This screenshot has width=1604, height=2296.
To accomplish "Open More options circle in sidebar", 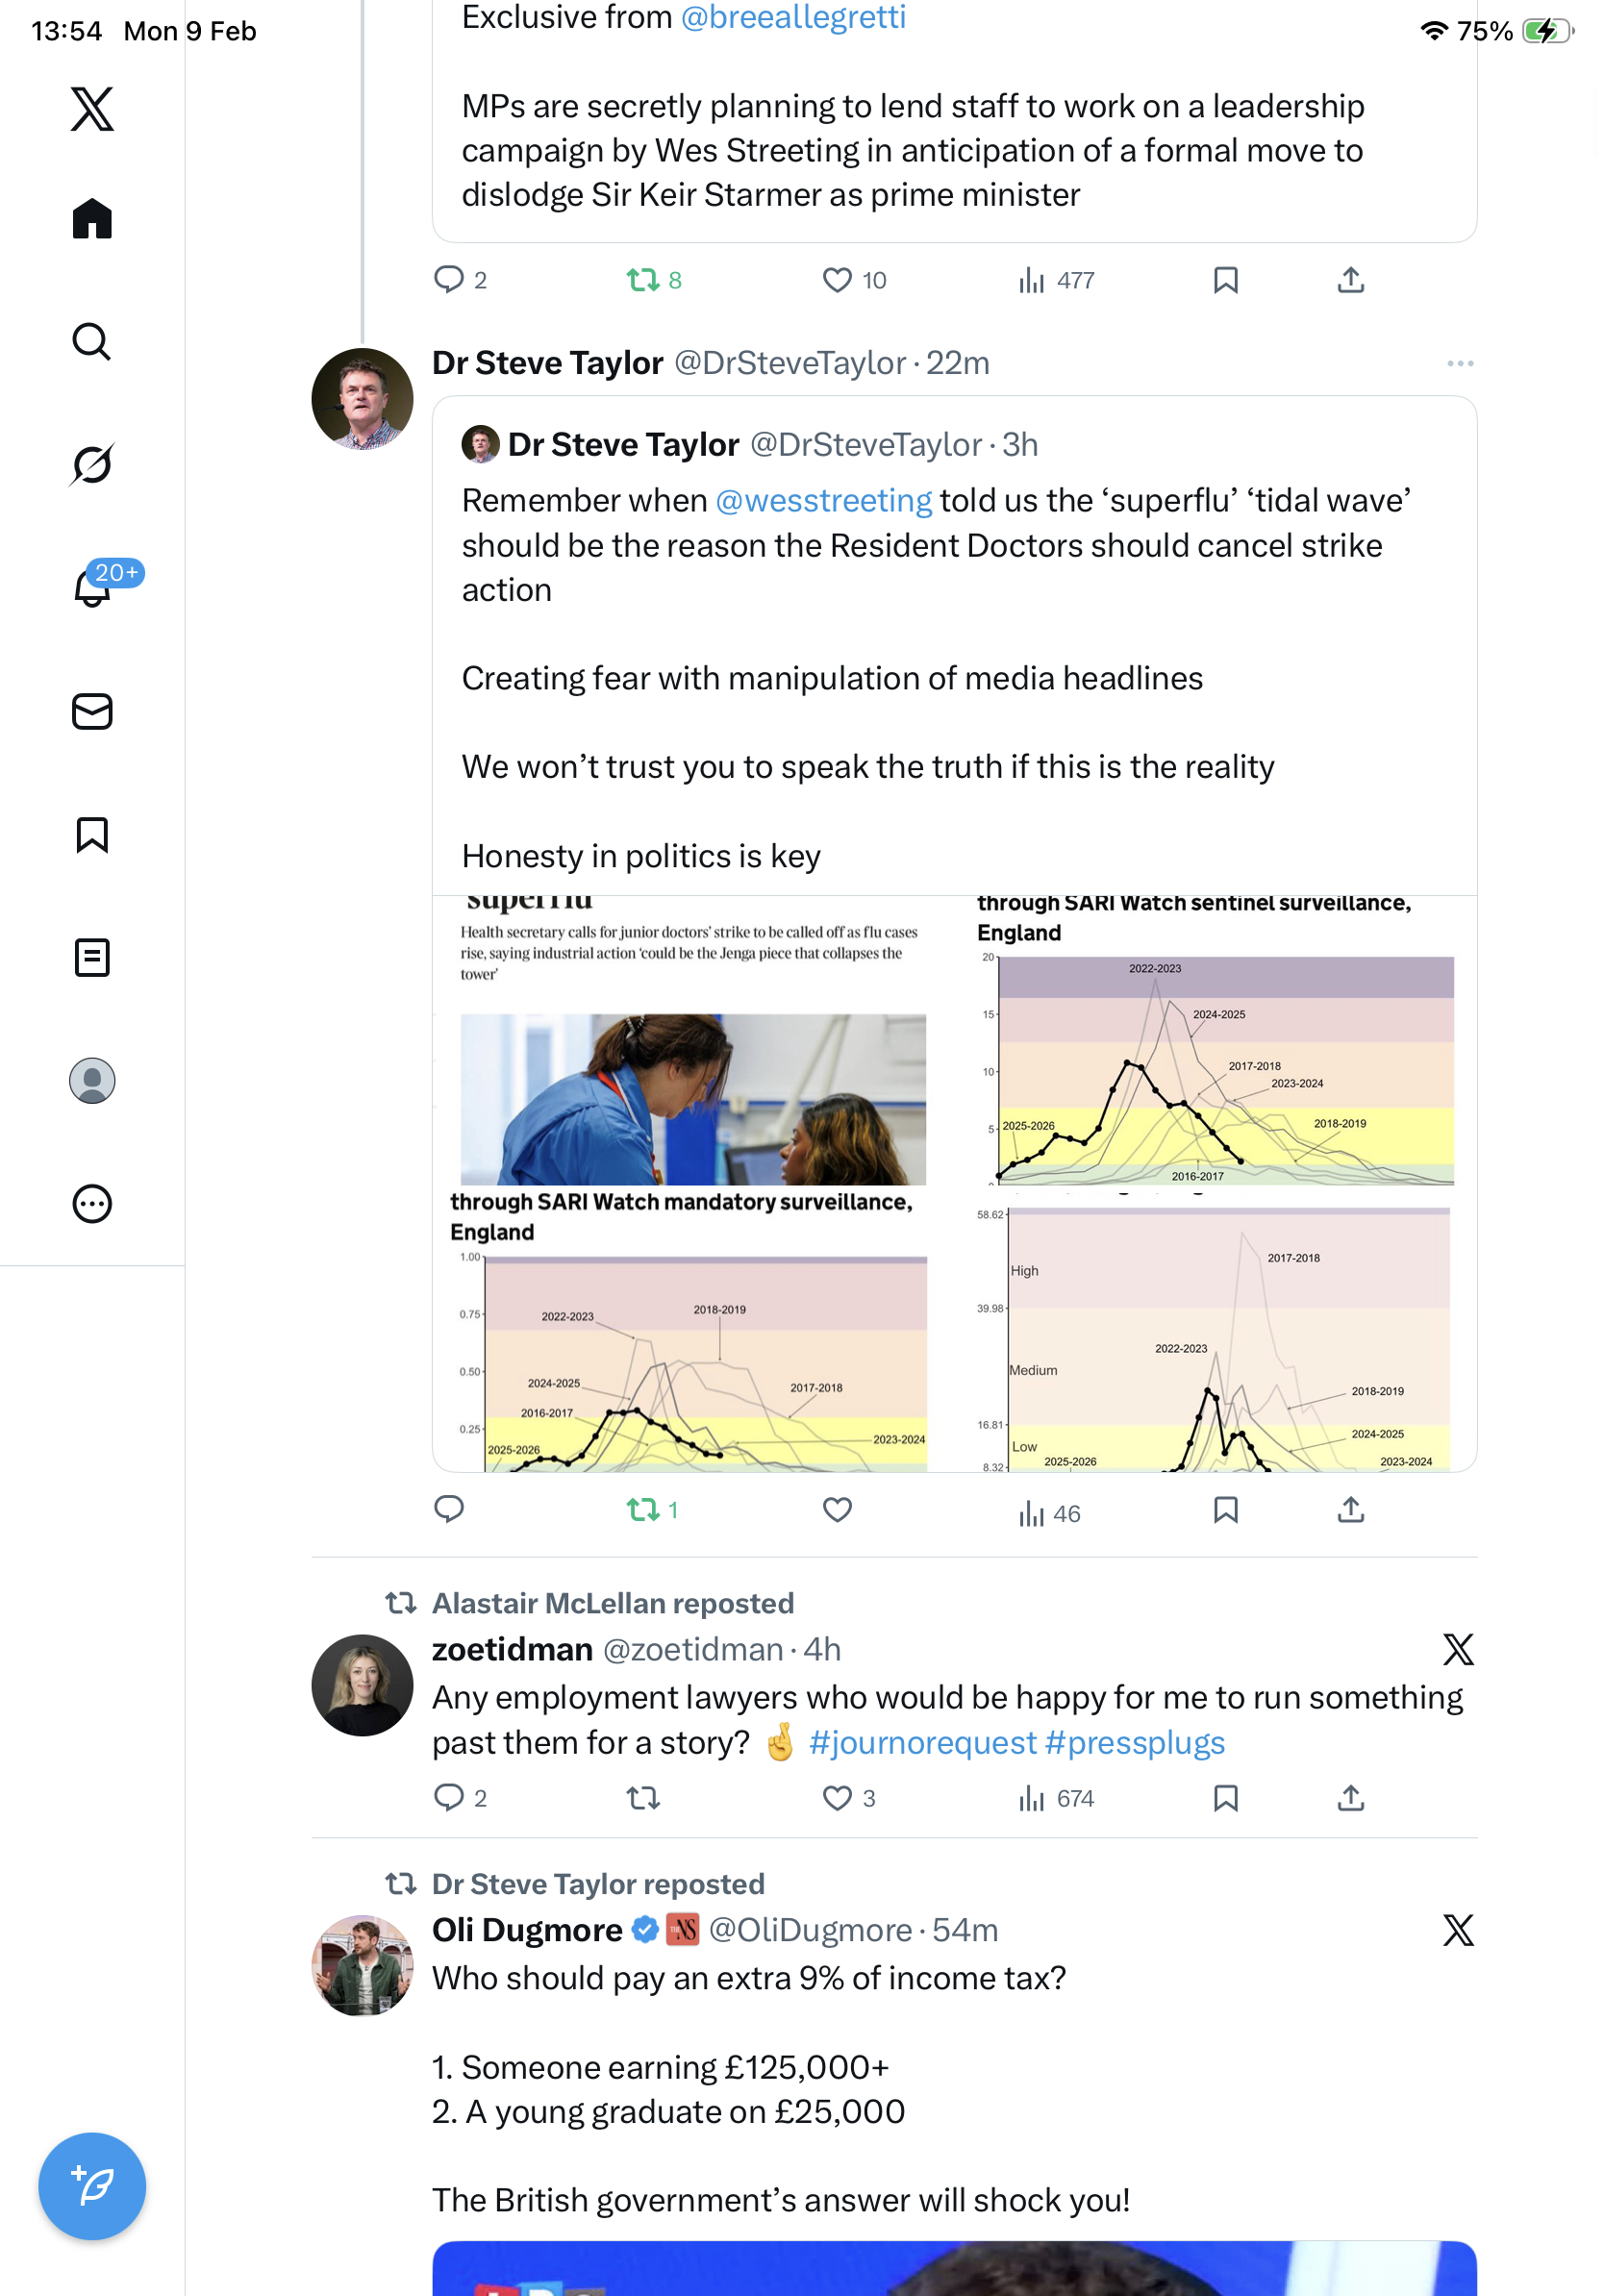I will coord(92,1203).
